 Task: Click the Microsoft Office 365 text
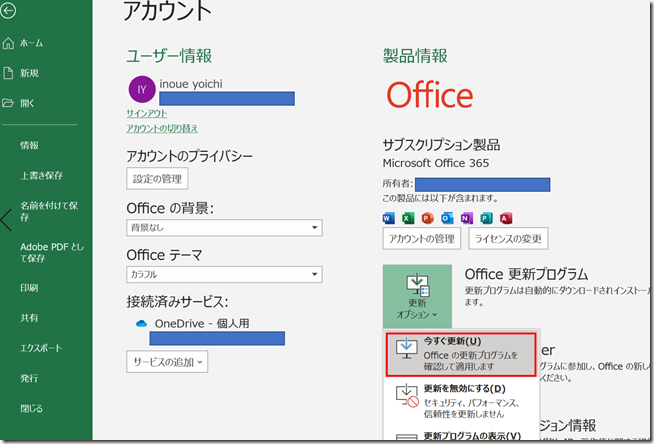(x=435, y=163)
